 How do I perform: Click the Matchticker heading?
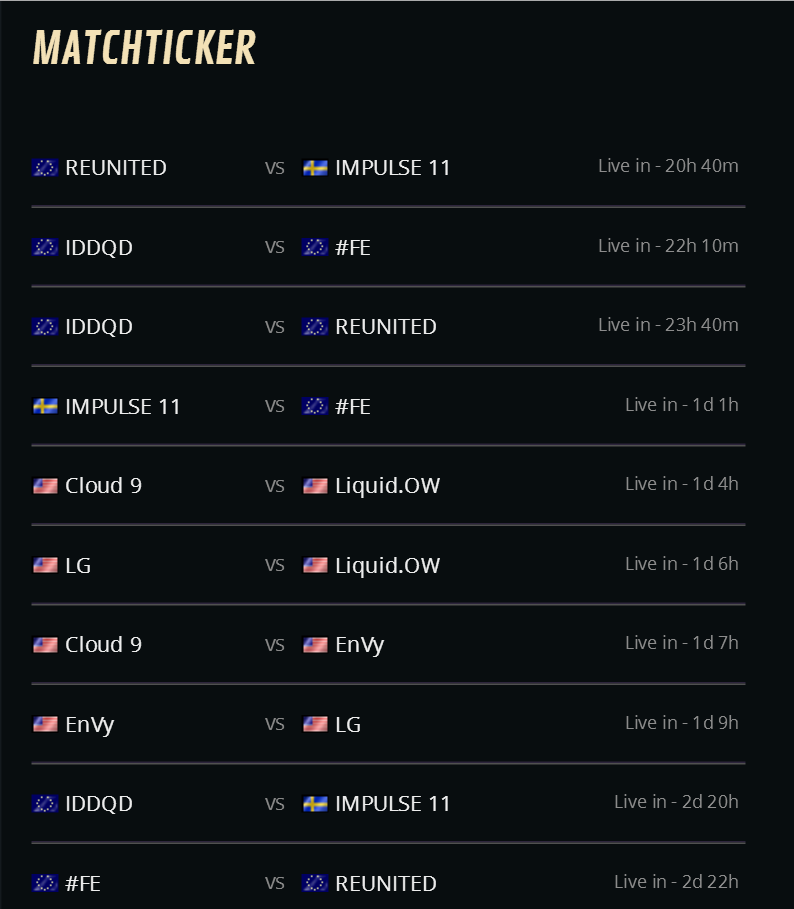pyautogui.click(x=144, y=48)
